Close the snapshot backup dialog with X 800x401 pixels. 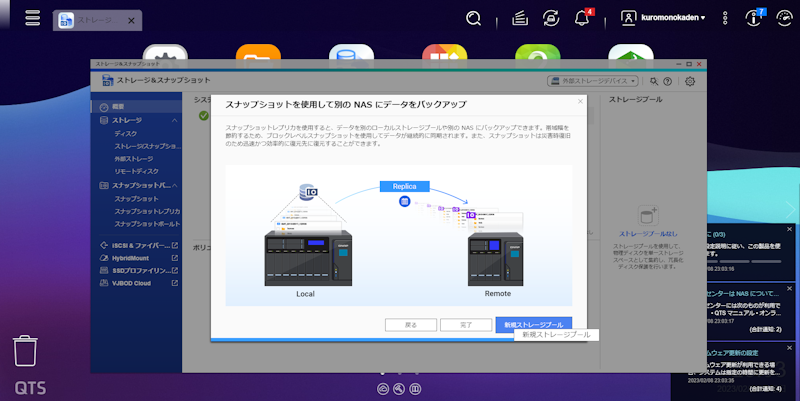pos(580,101)
